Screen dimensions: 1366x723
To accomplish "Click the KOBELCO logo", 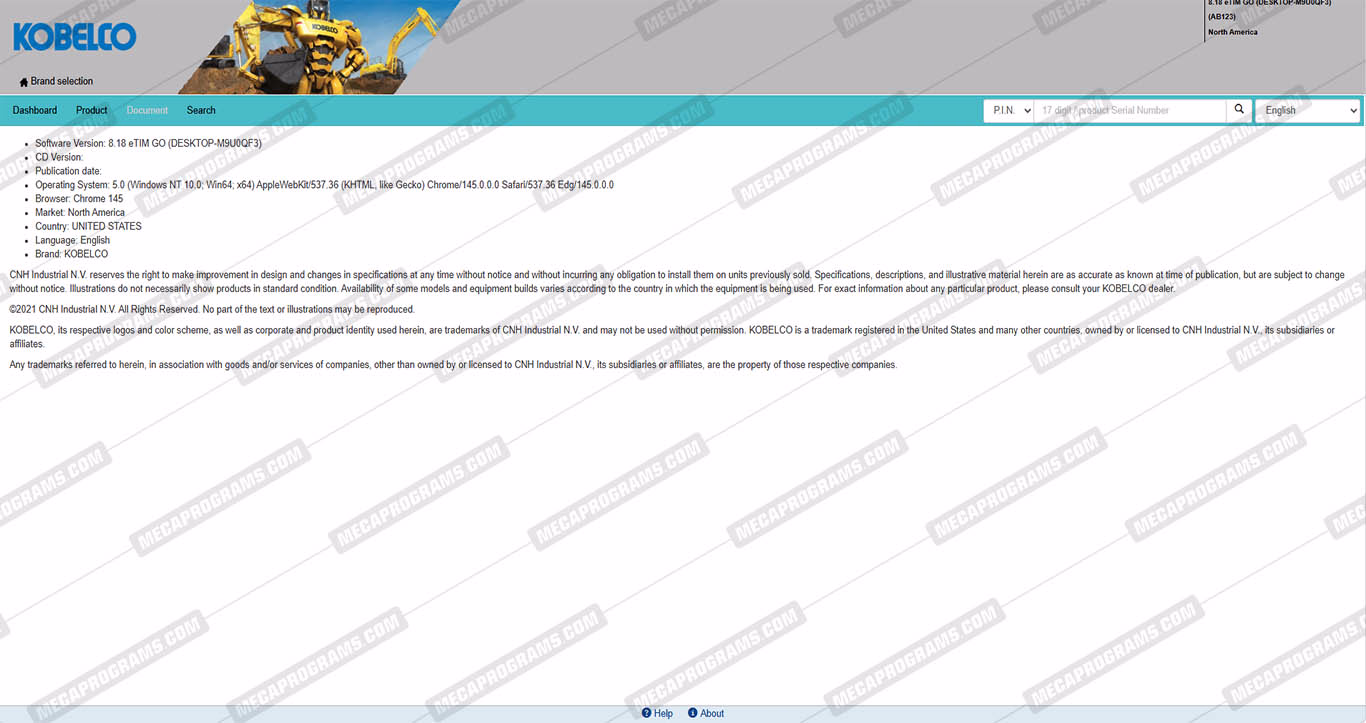I will (x=75, y=38).
